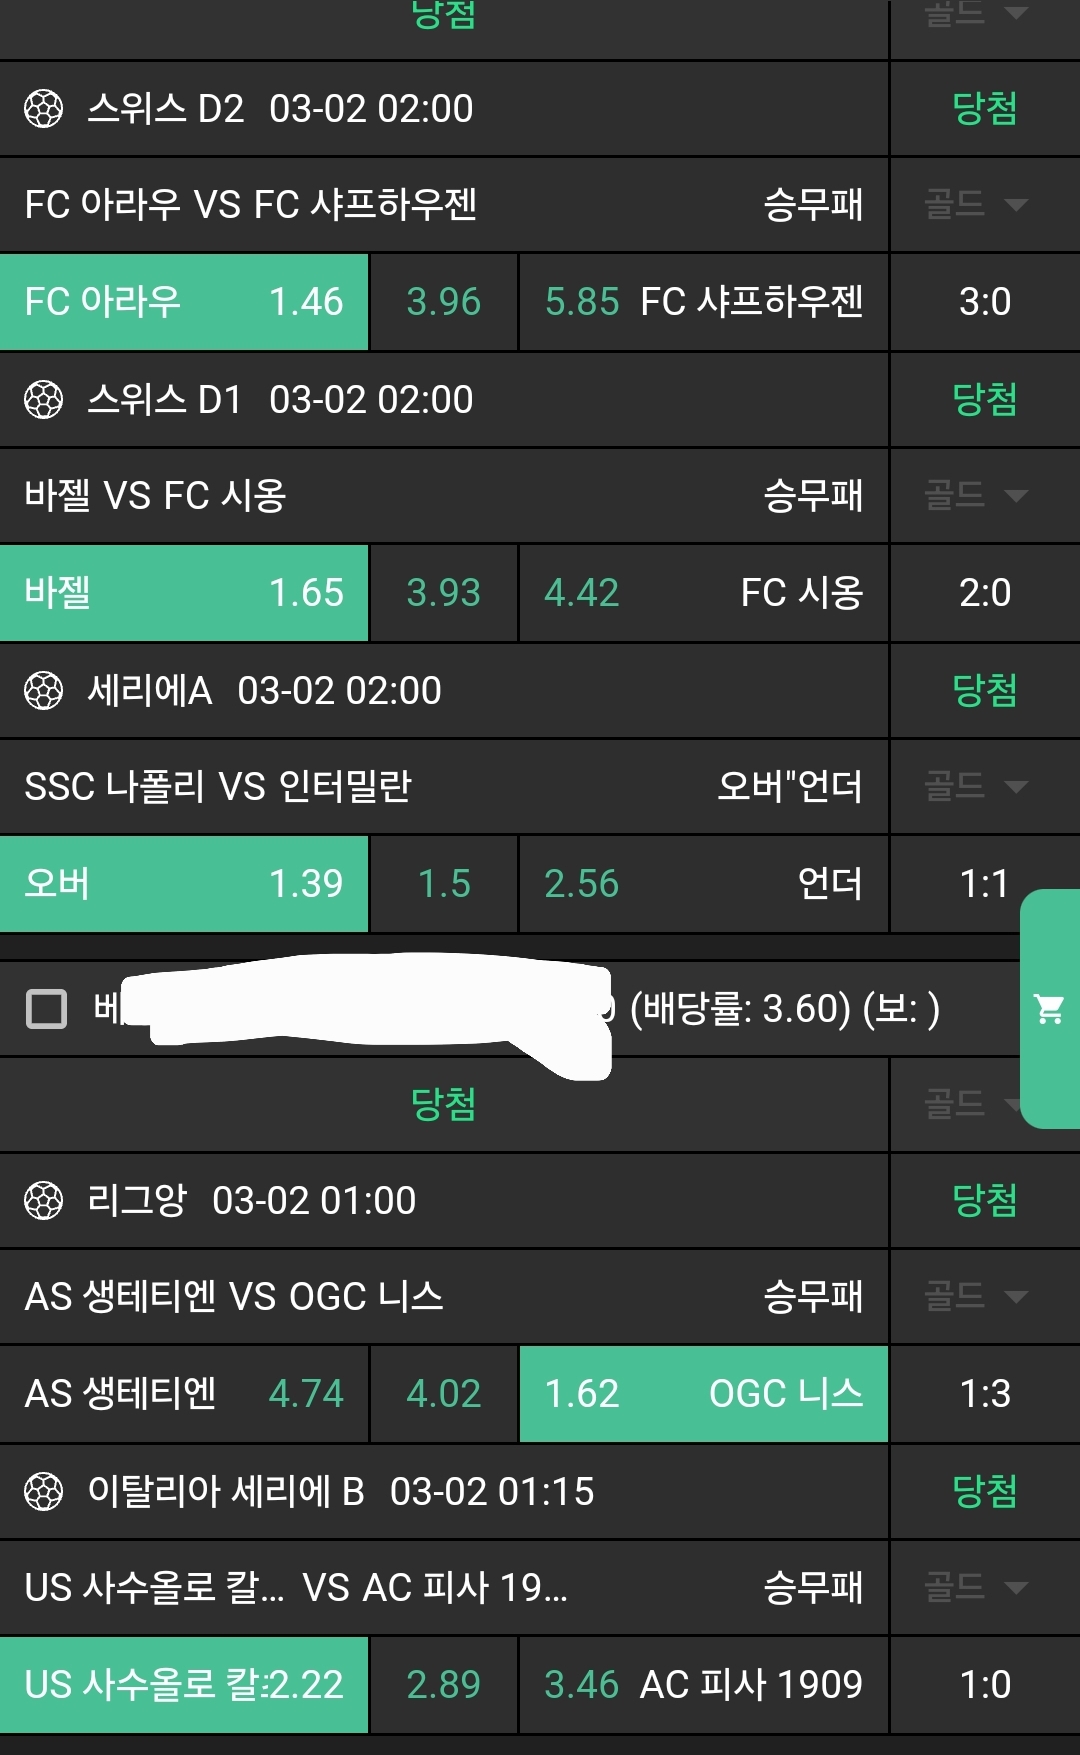Viewport: 1080px width, 1755px height.
Task: Expand 골드 dropdown in FC 아라우 match row
Action: click(x=975, y=205)
